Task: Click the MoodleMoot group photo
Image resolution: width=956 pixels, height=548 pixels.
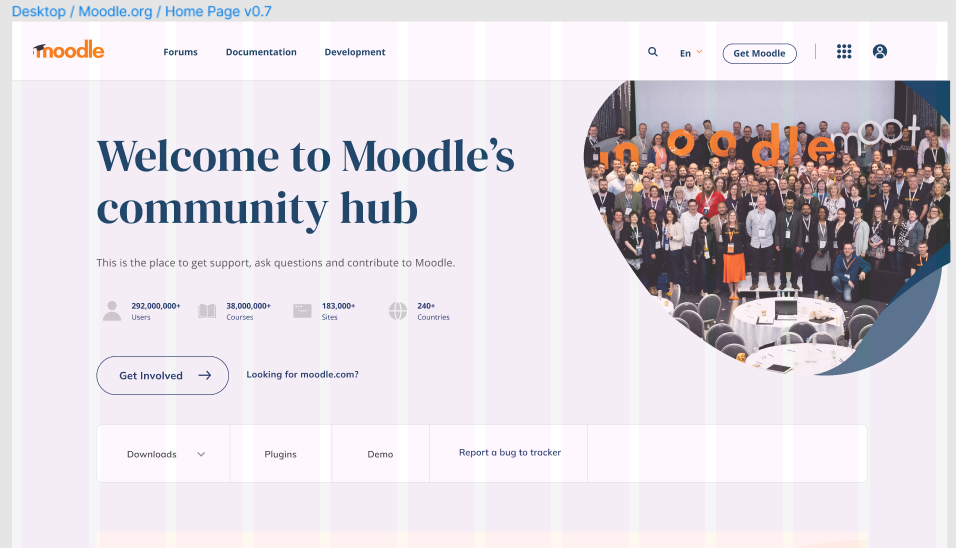Action: [x=767, y=227]
